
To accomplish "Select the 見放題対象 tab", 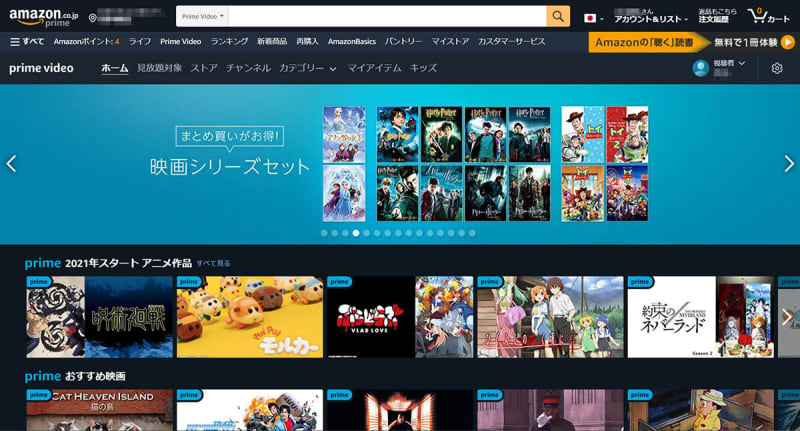I will 159,68.
